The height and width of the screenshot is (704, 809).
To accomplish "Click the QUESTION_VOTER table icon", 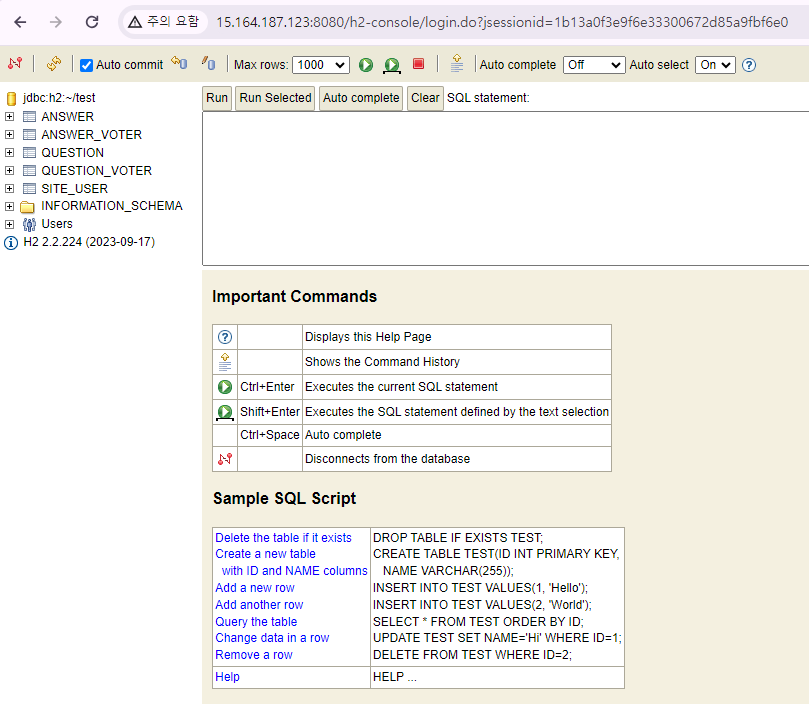I will click(29, 171).
